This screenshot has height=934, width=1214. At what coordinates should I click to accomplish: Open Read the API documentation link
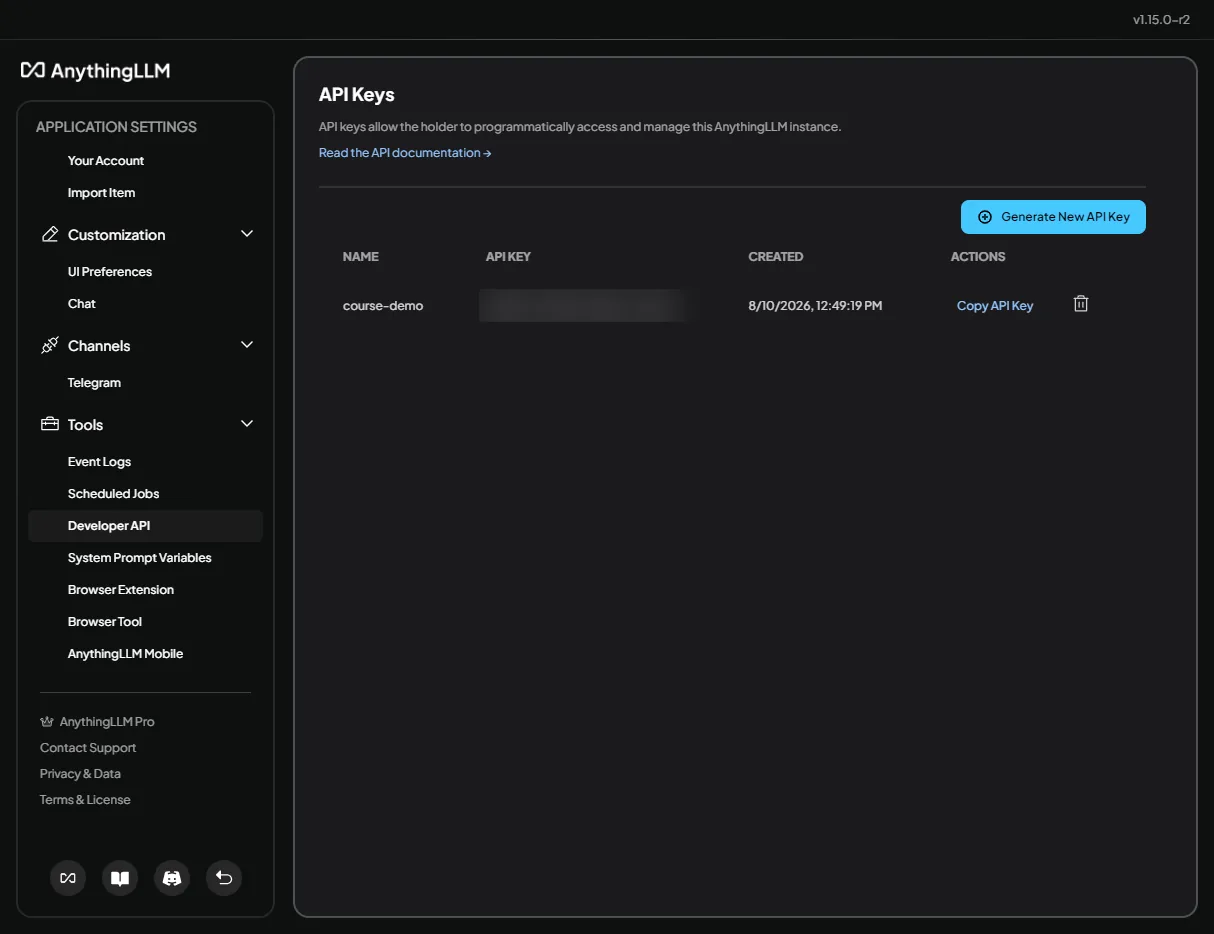point(405,153)
